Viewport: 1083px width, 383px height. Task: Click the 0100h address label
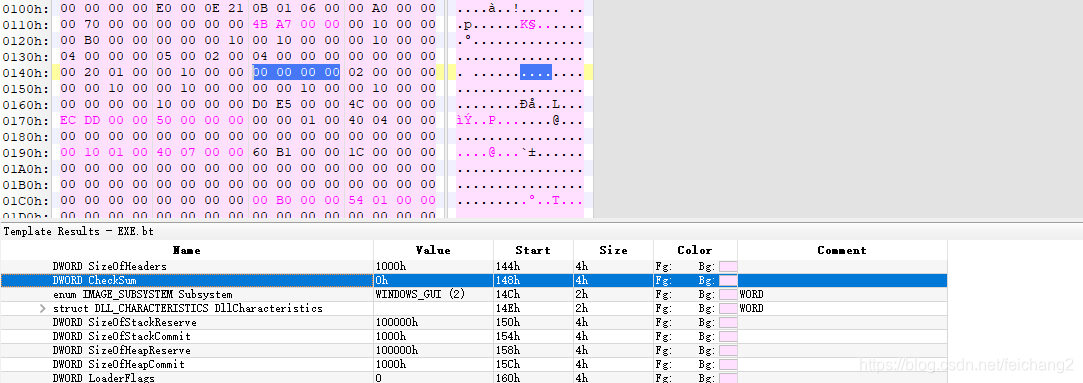(26, 8)
